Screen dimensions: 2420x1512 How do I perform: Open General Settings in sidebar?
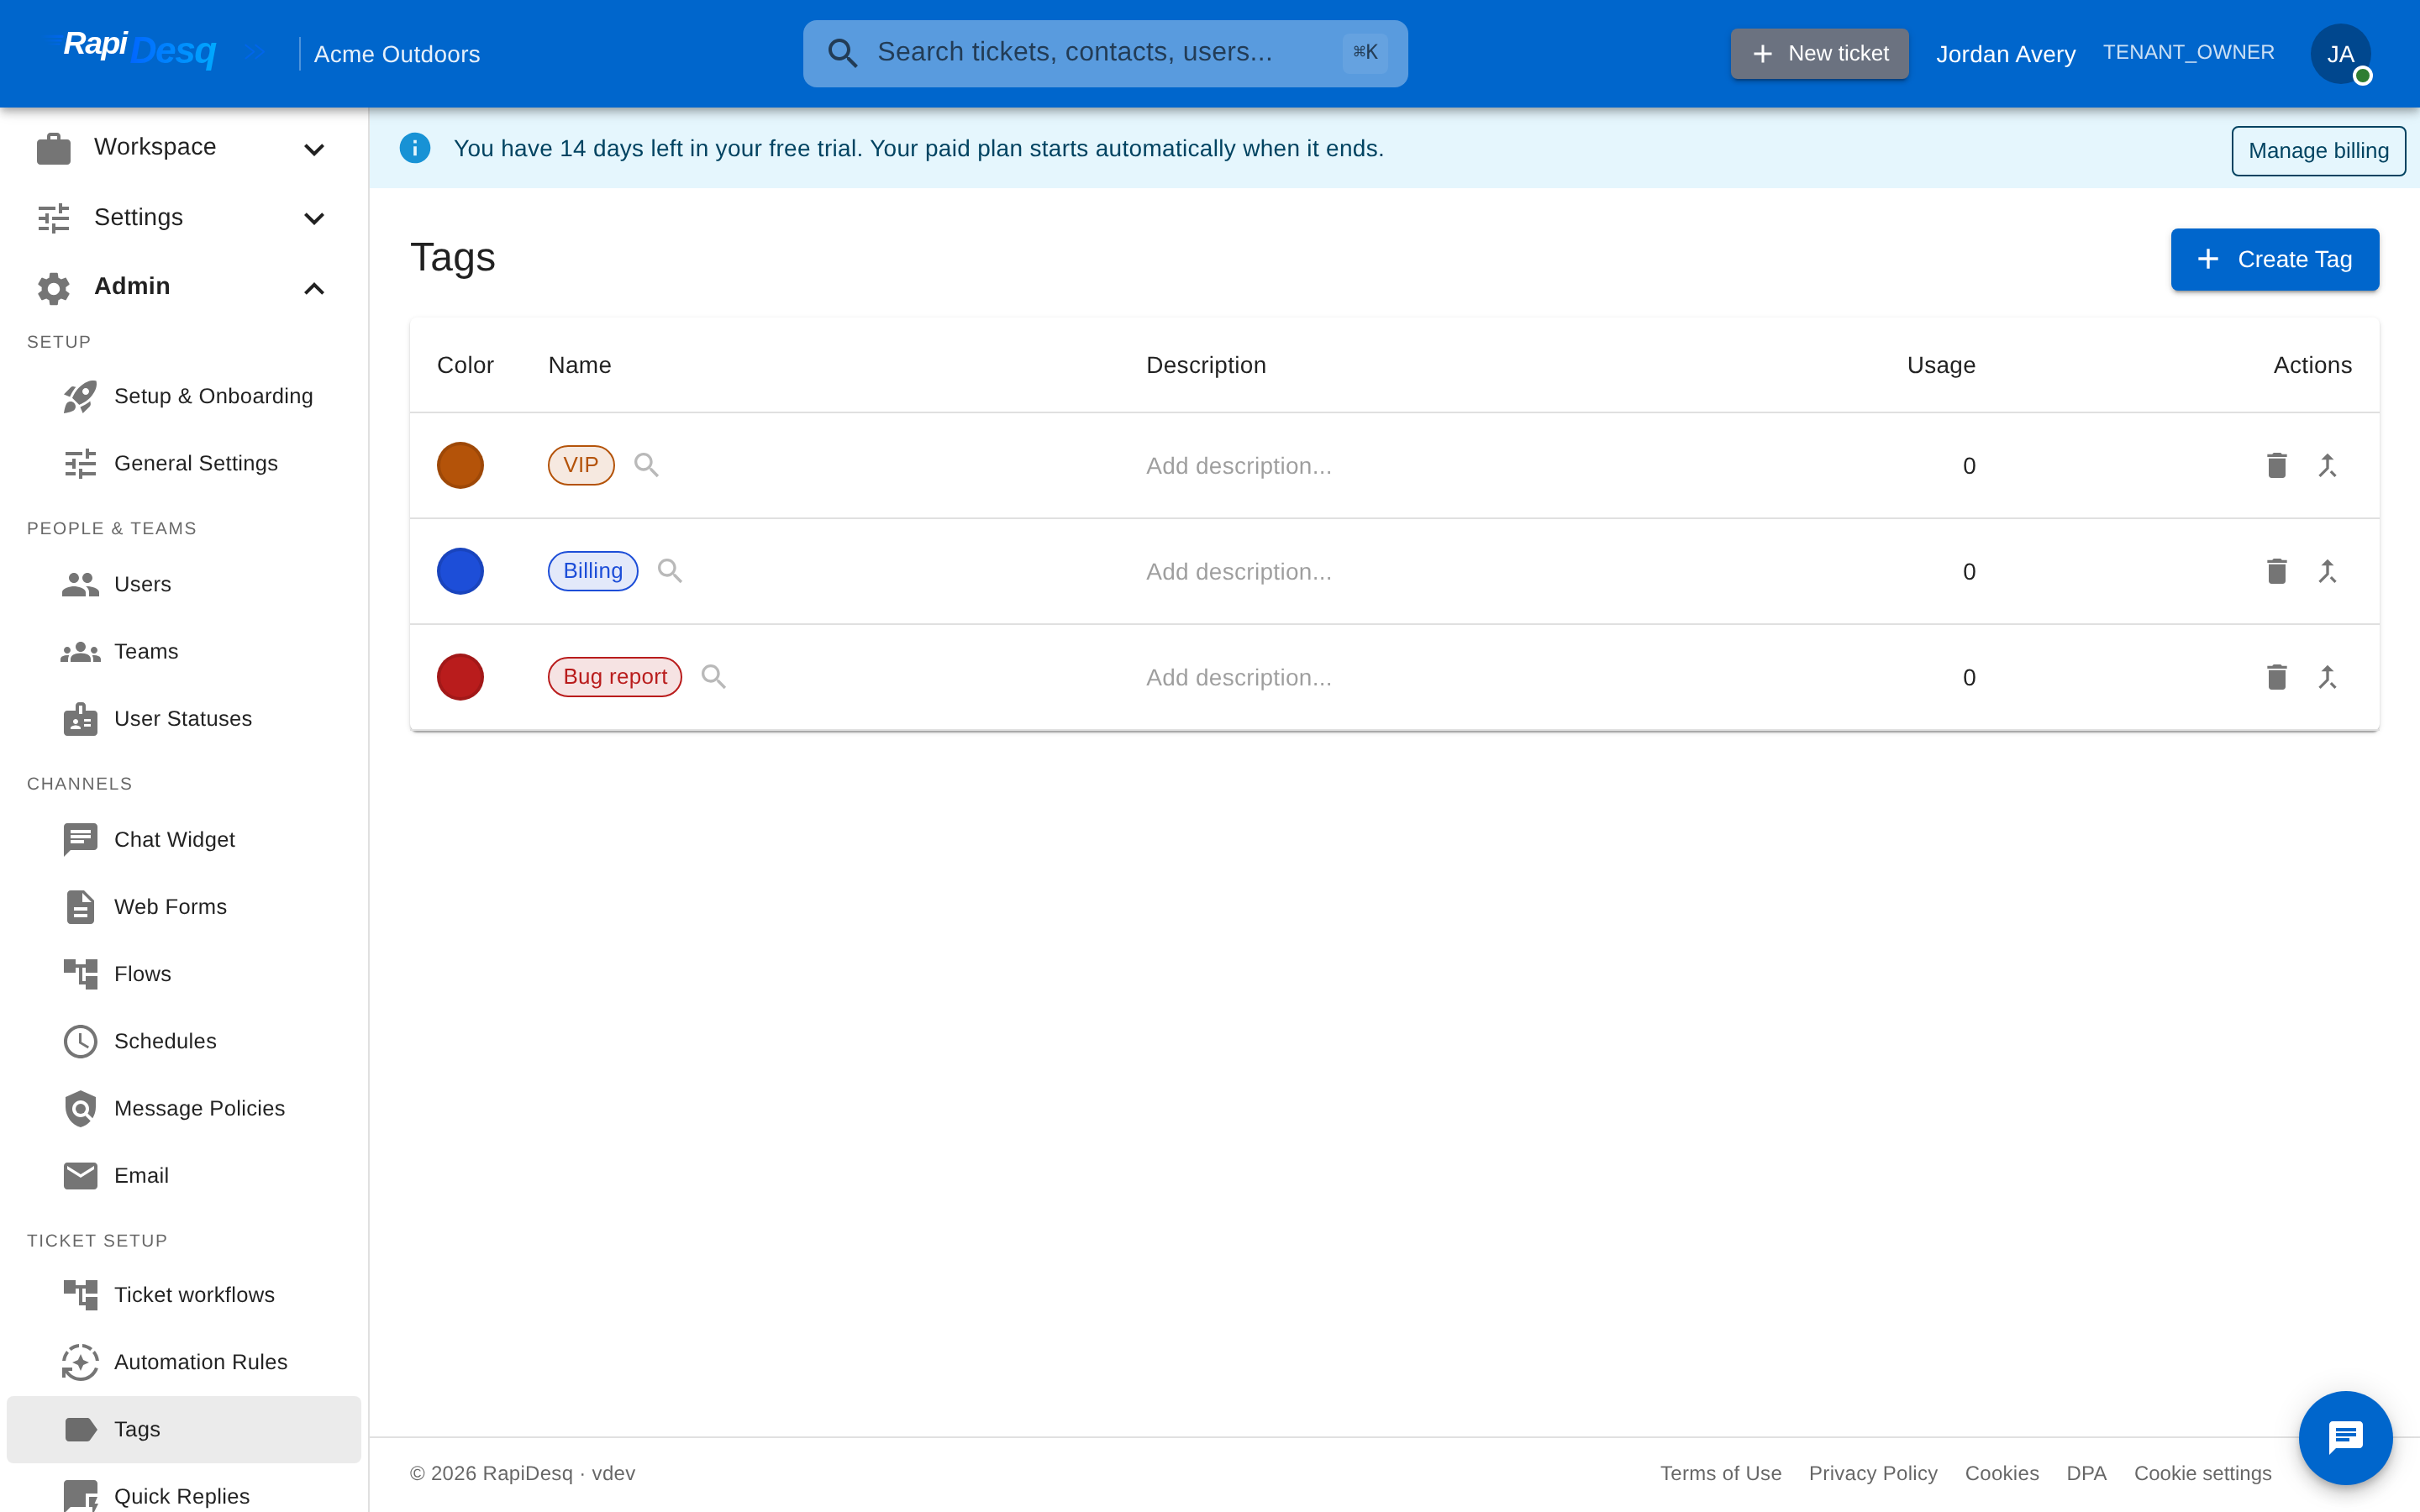pos(184,463)
